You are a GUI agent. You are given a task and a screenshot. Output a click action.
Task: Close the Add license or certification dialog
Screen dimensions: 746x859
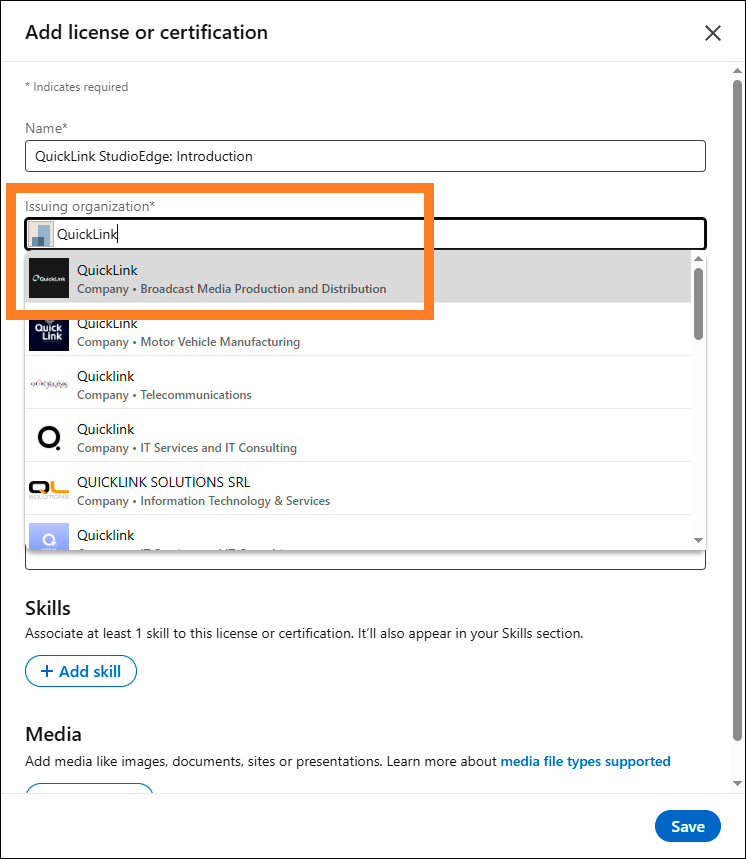(713, 33)
